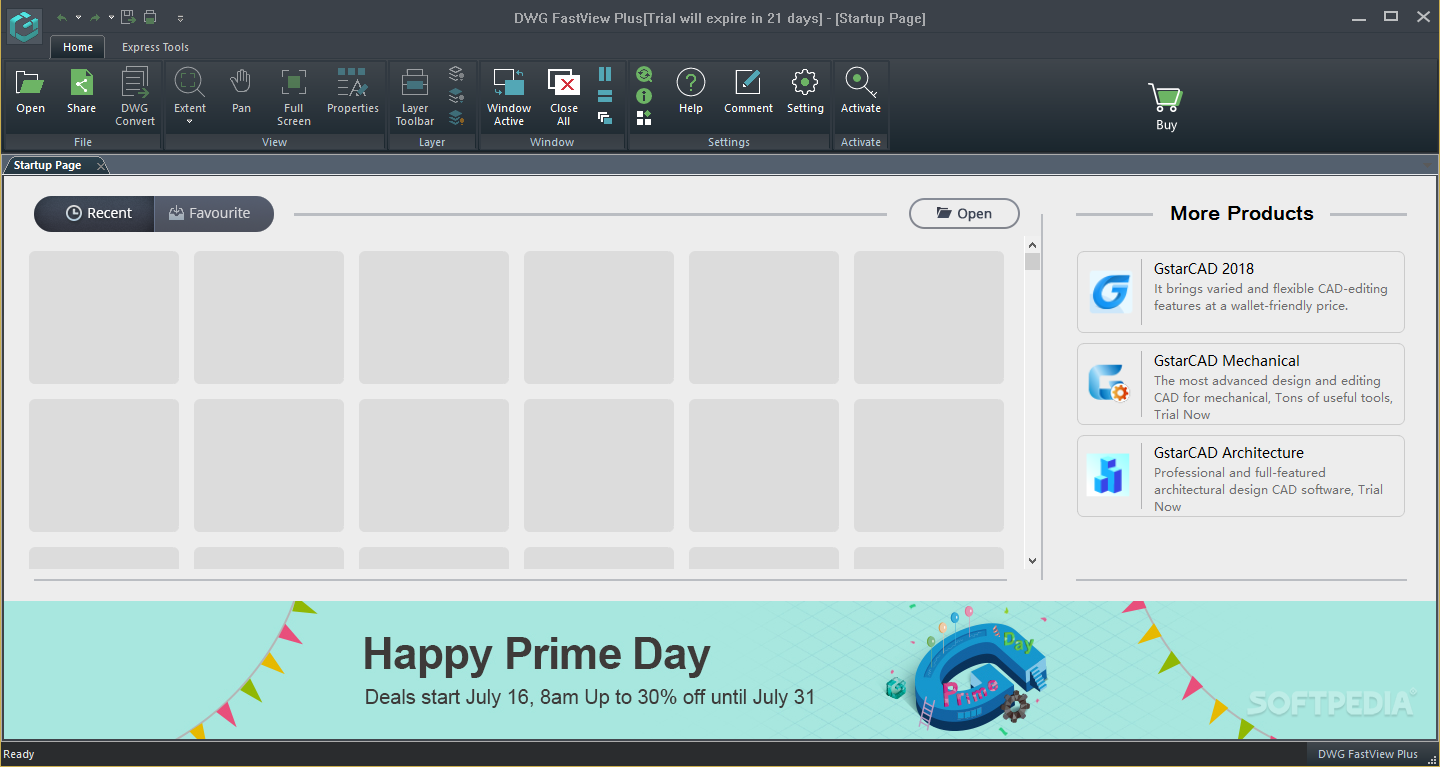
Task: Click the first empty recent-file thumbnail
Action: (104, 317)
